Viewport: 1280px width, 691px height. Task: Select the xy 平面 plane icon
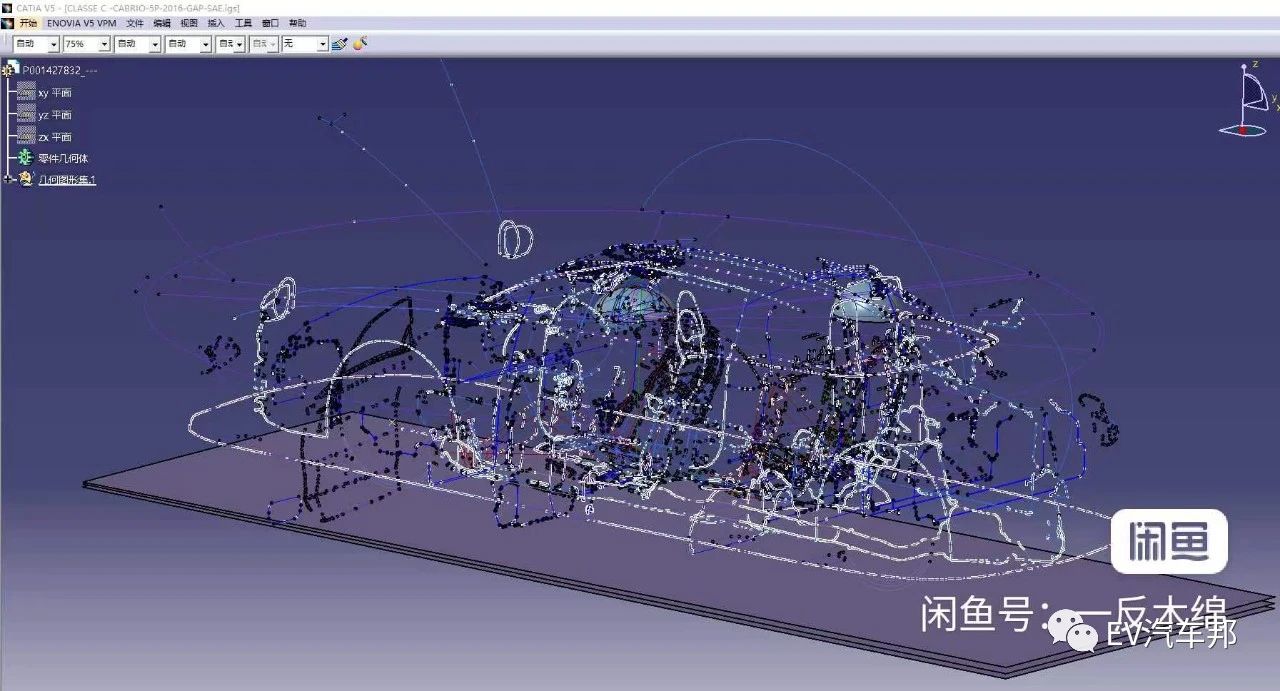26,92
